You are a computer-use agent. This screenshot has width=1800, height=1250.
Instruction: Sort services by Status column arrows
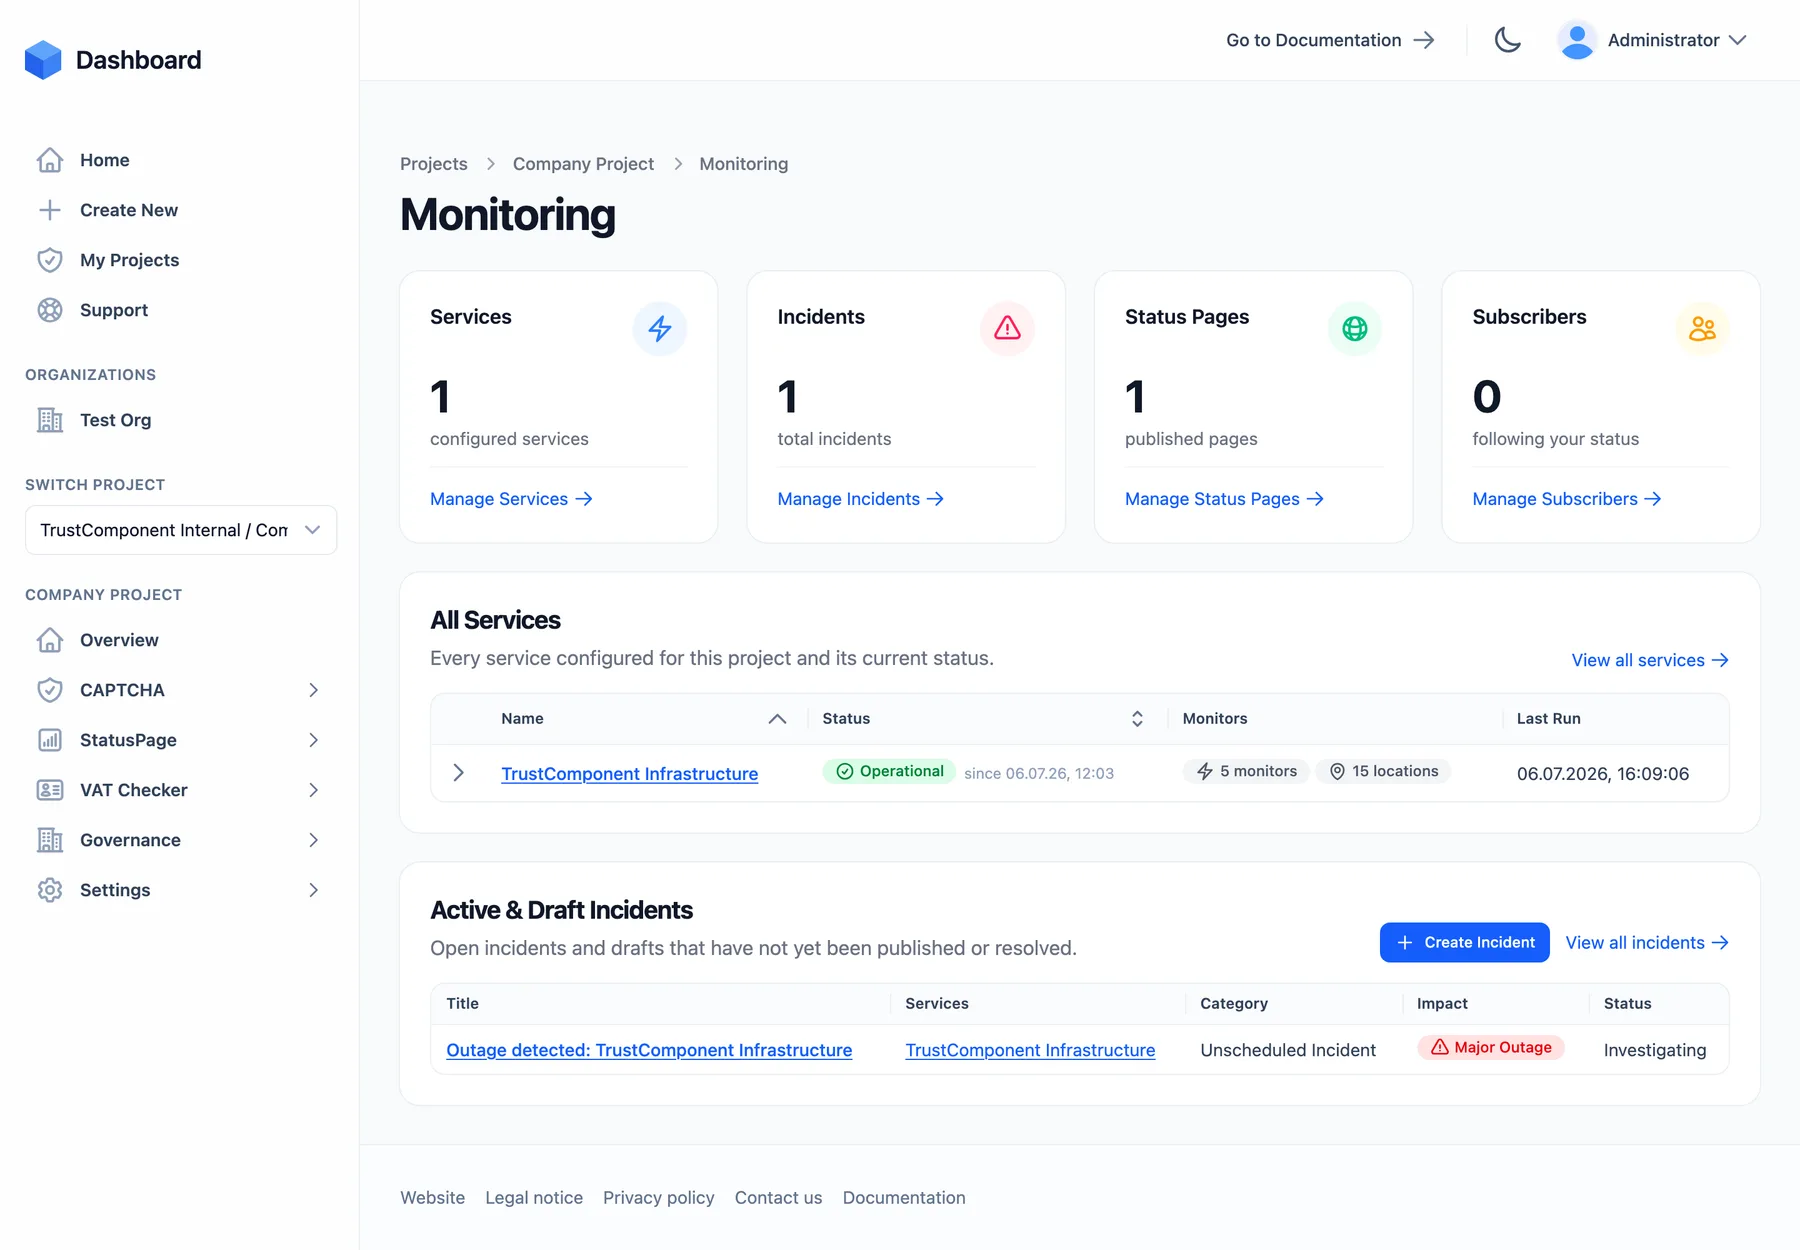click(x=1137, y=719)
